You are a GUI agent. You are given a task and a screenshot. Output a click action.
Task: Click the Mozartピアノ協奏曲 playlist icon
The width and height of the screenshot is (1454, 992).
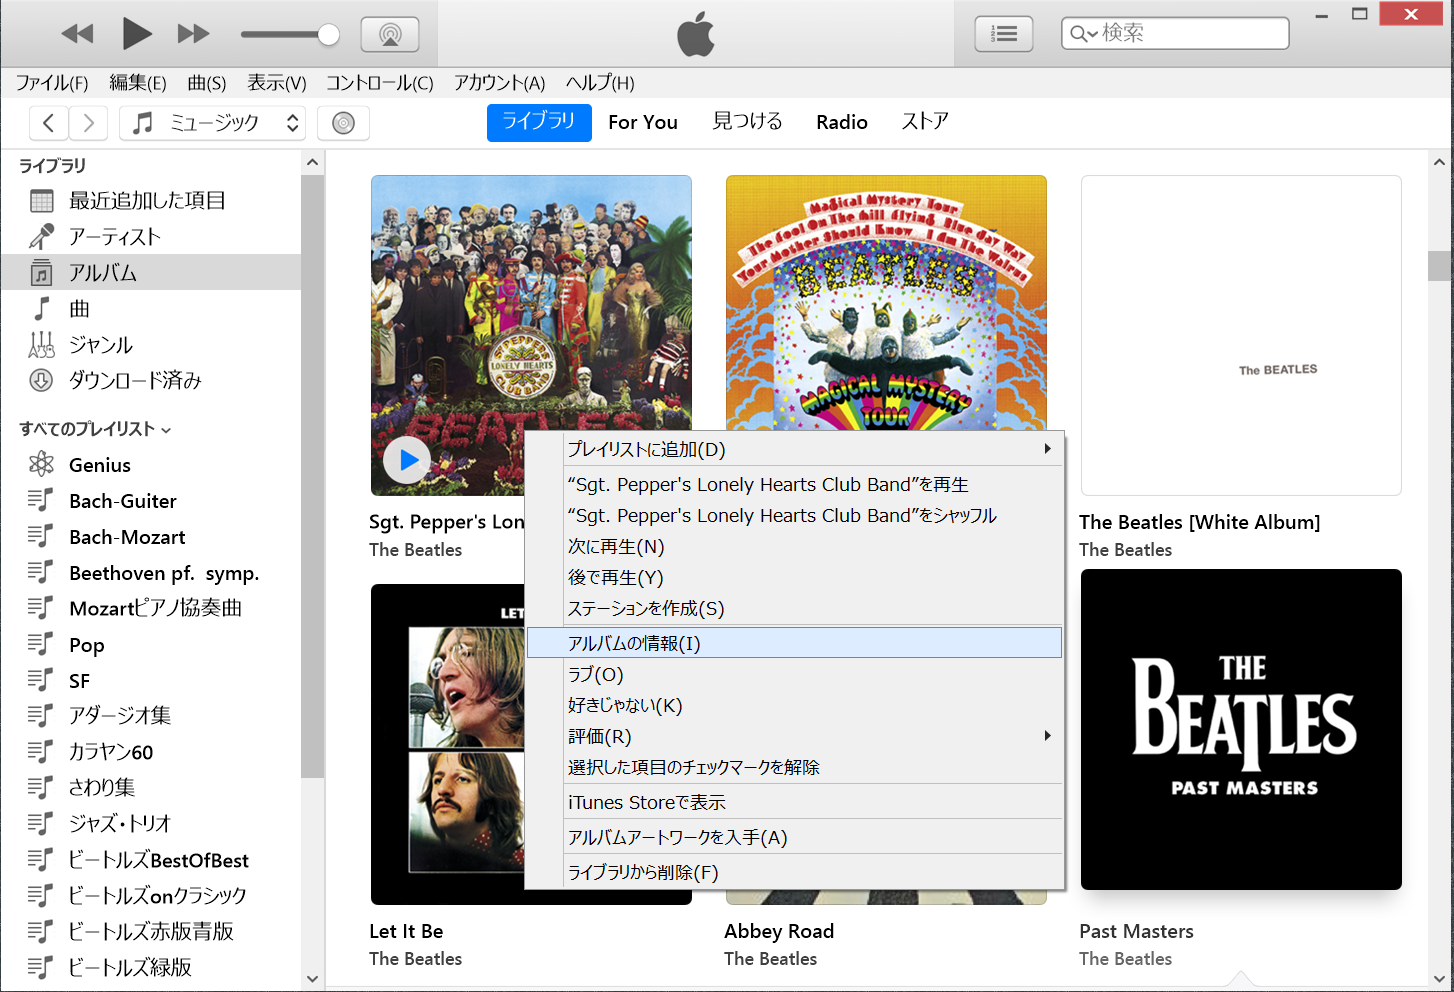point(40,608)
